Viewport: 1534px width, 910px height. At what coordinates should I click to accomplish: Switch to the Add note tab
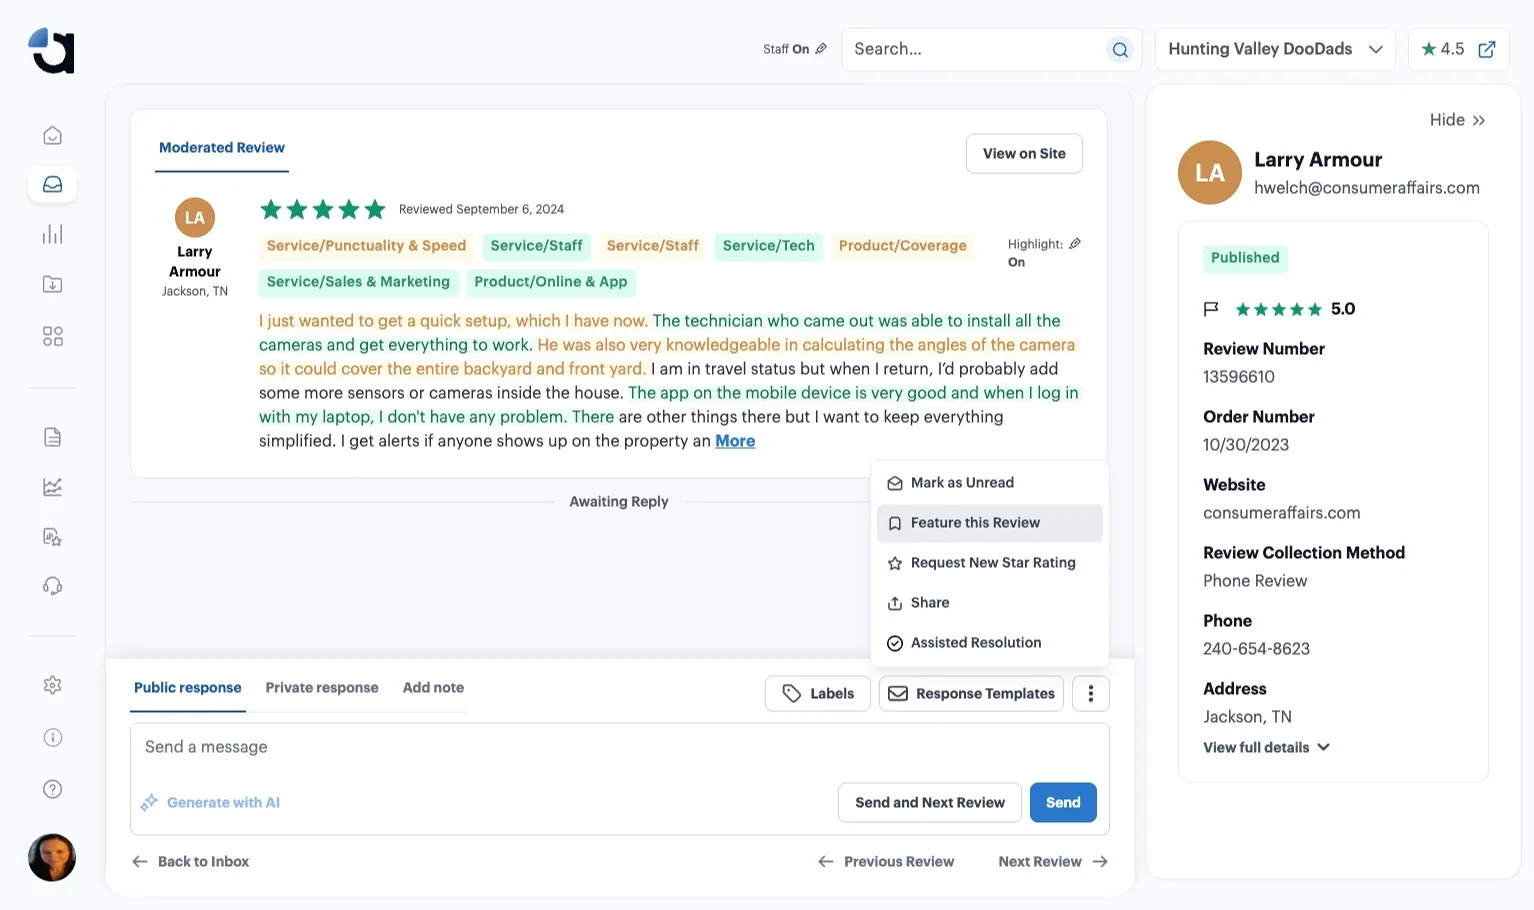tap(433, 688)
